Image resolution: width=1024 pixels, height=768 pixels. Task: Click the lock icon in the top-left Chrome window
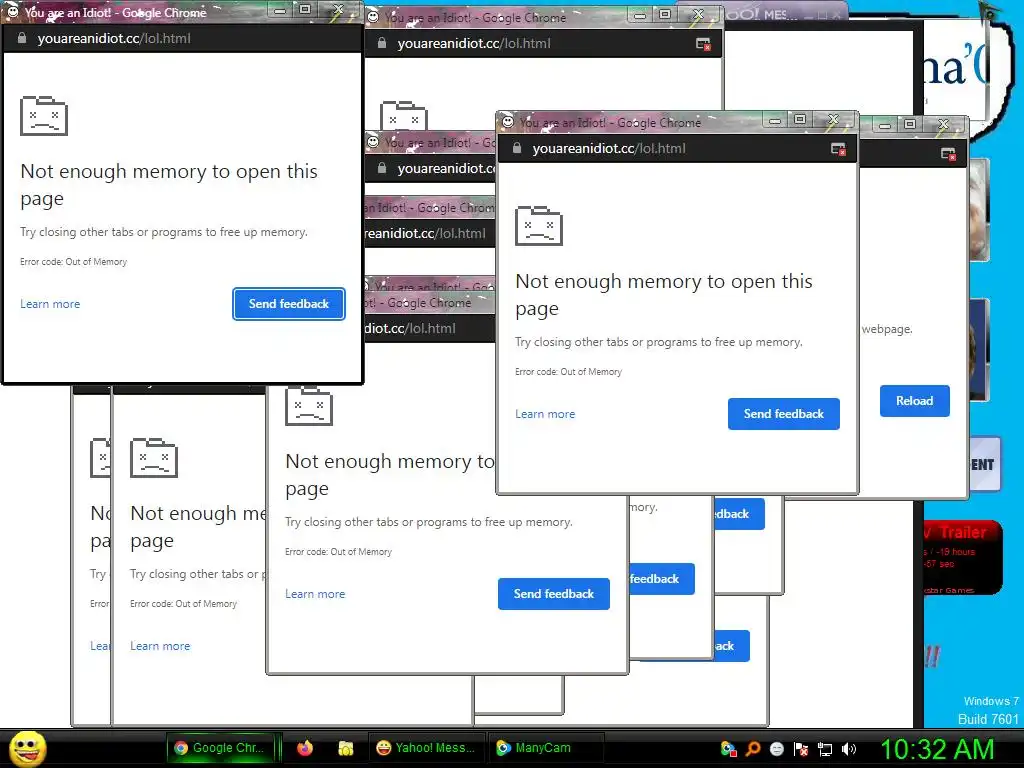click(x=22, y=39)
